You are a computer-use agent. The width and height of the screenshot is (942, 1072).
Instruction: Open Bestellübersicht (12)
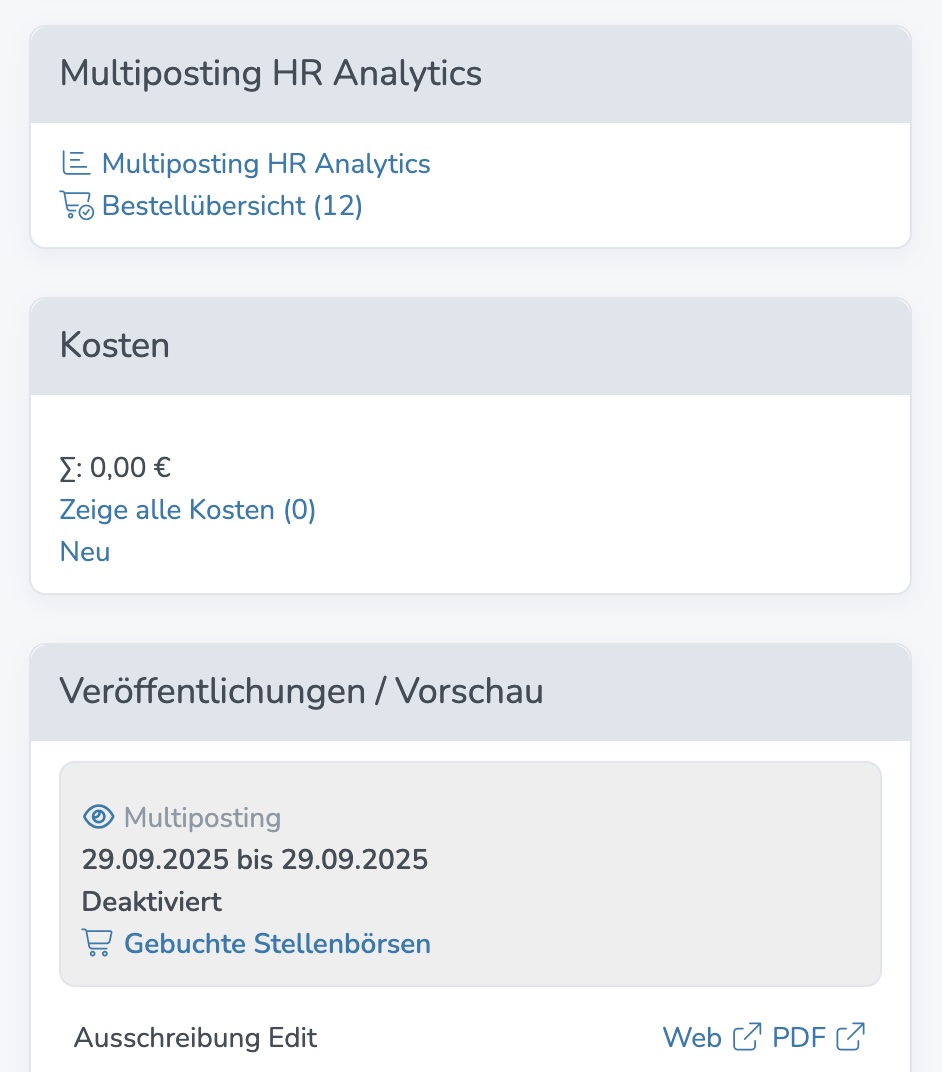(x=232, y=206)
